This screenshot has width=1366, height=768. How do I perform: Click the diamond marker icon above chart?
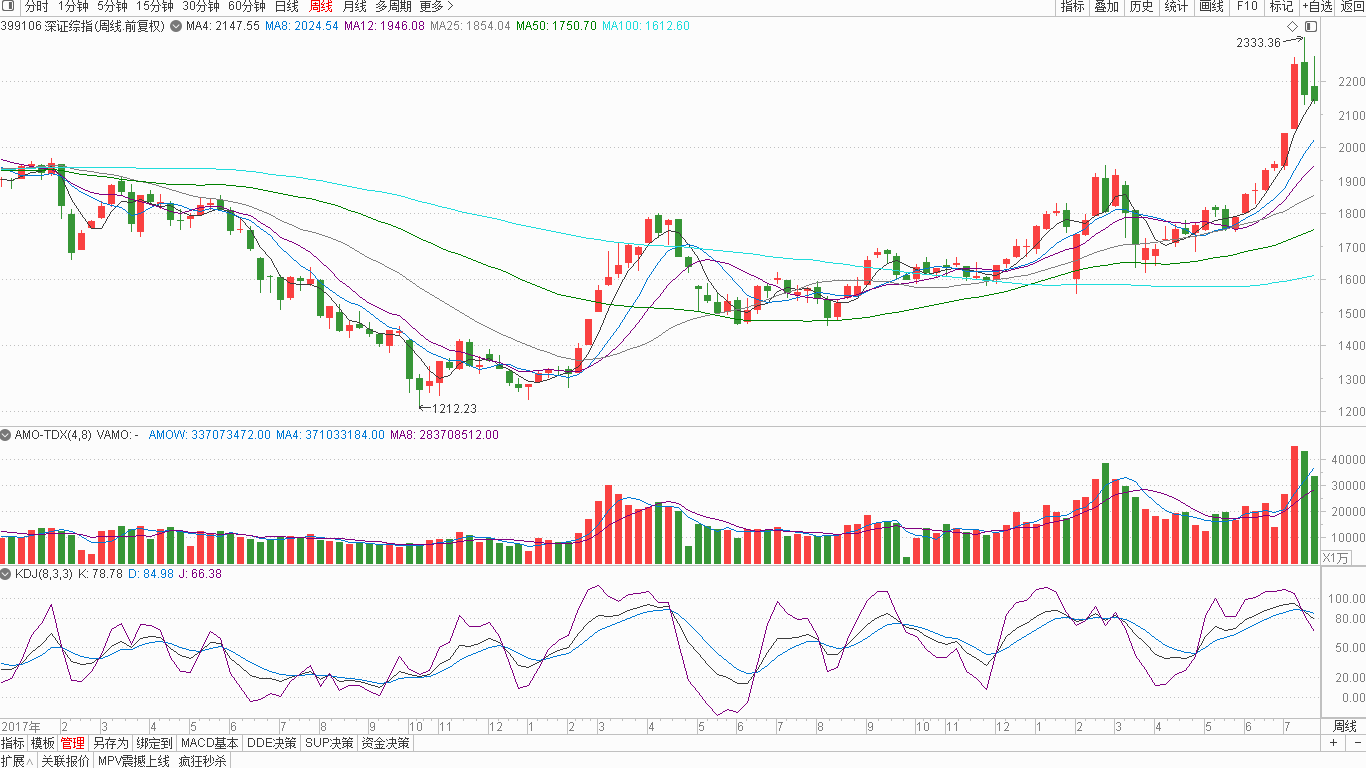click(1292, 26)
